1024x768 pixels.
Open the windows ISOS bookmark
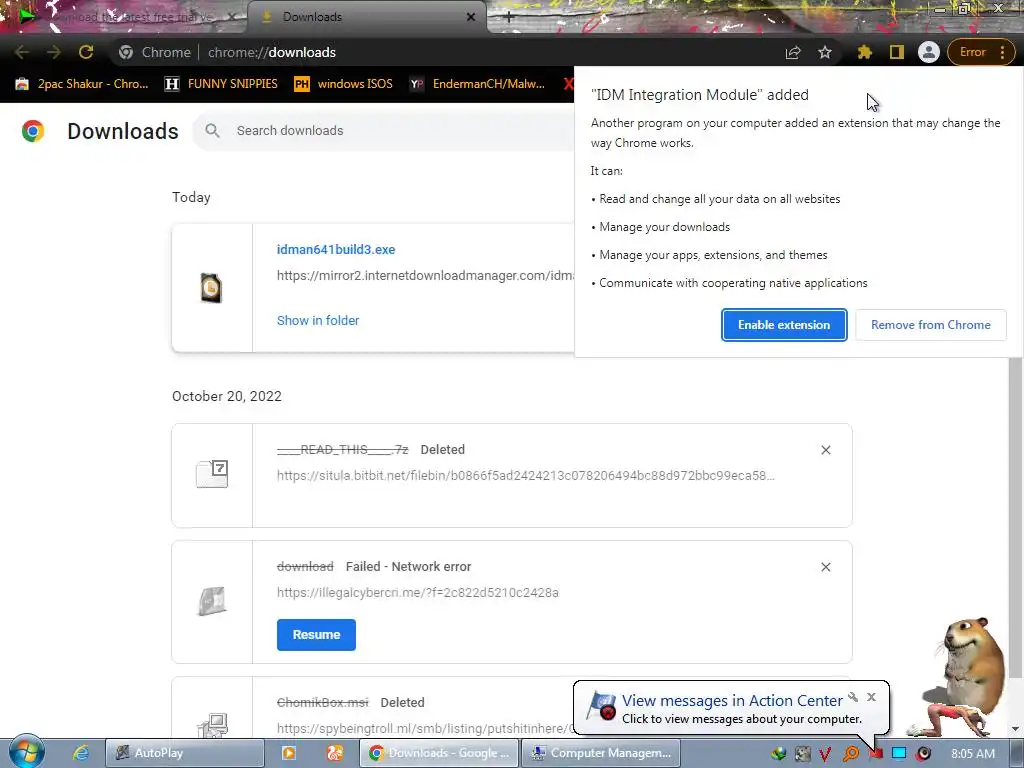(x=344, y=84)
